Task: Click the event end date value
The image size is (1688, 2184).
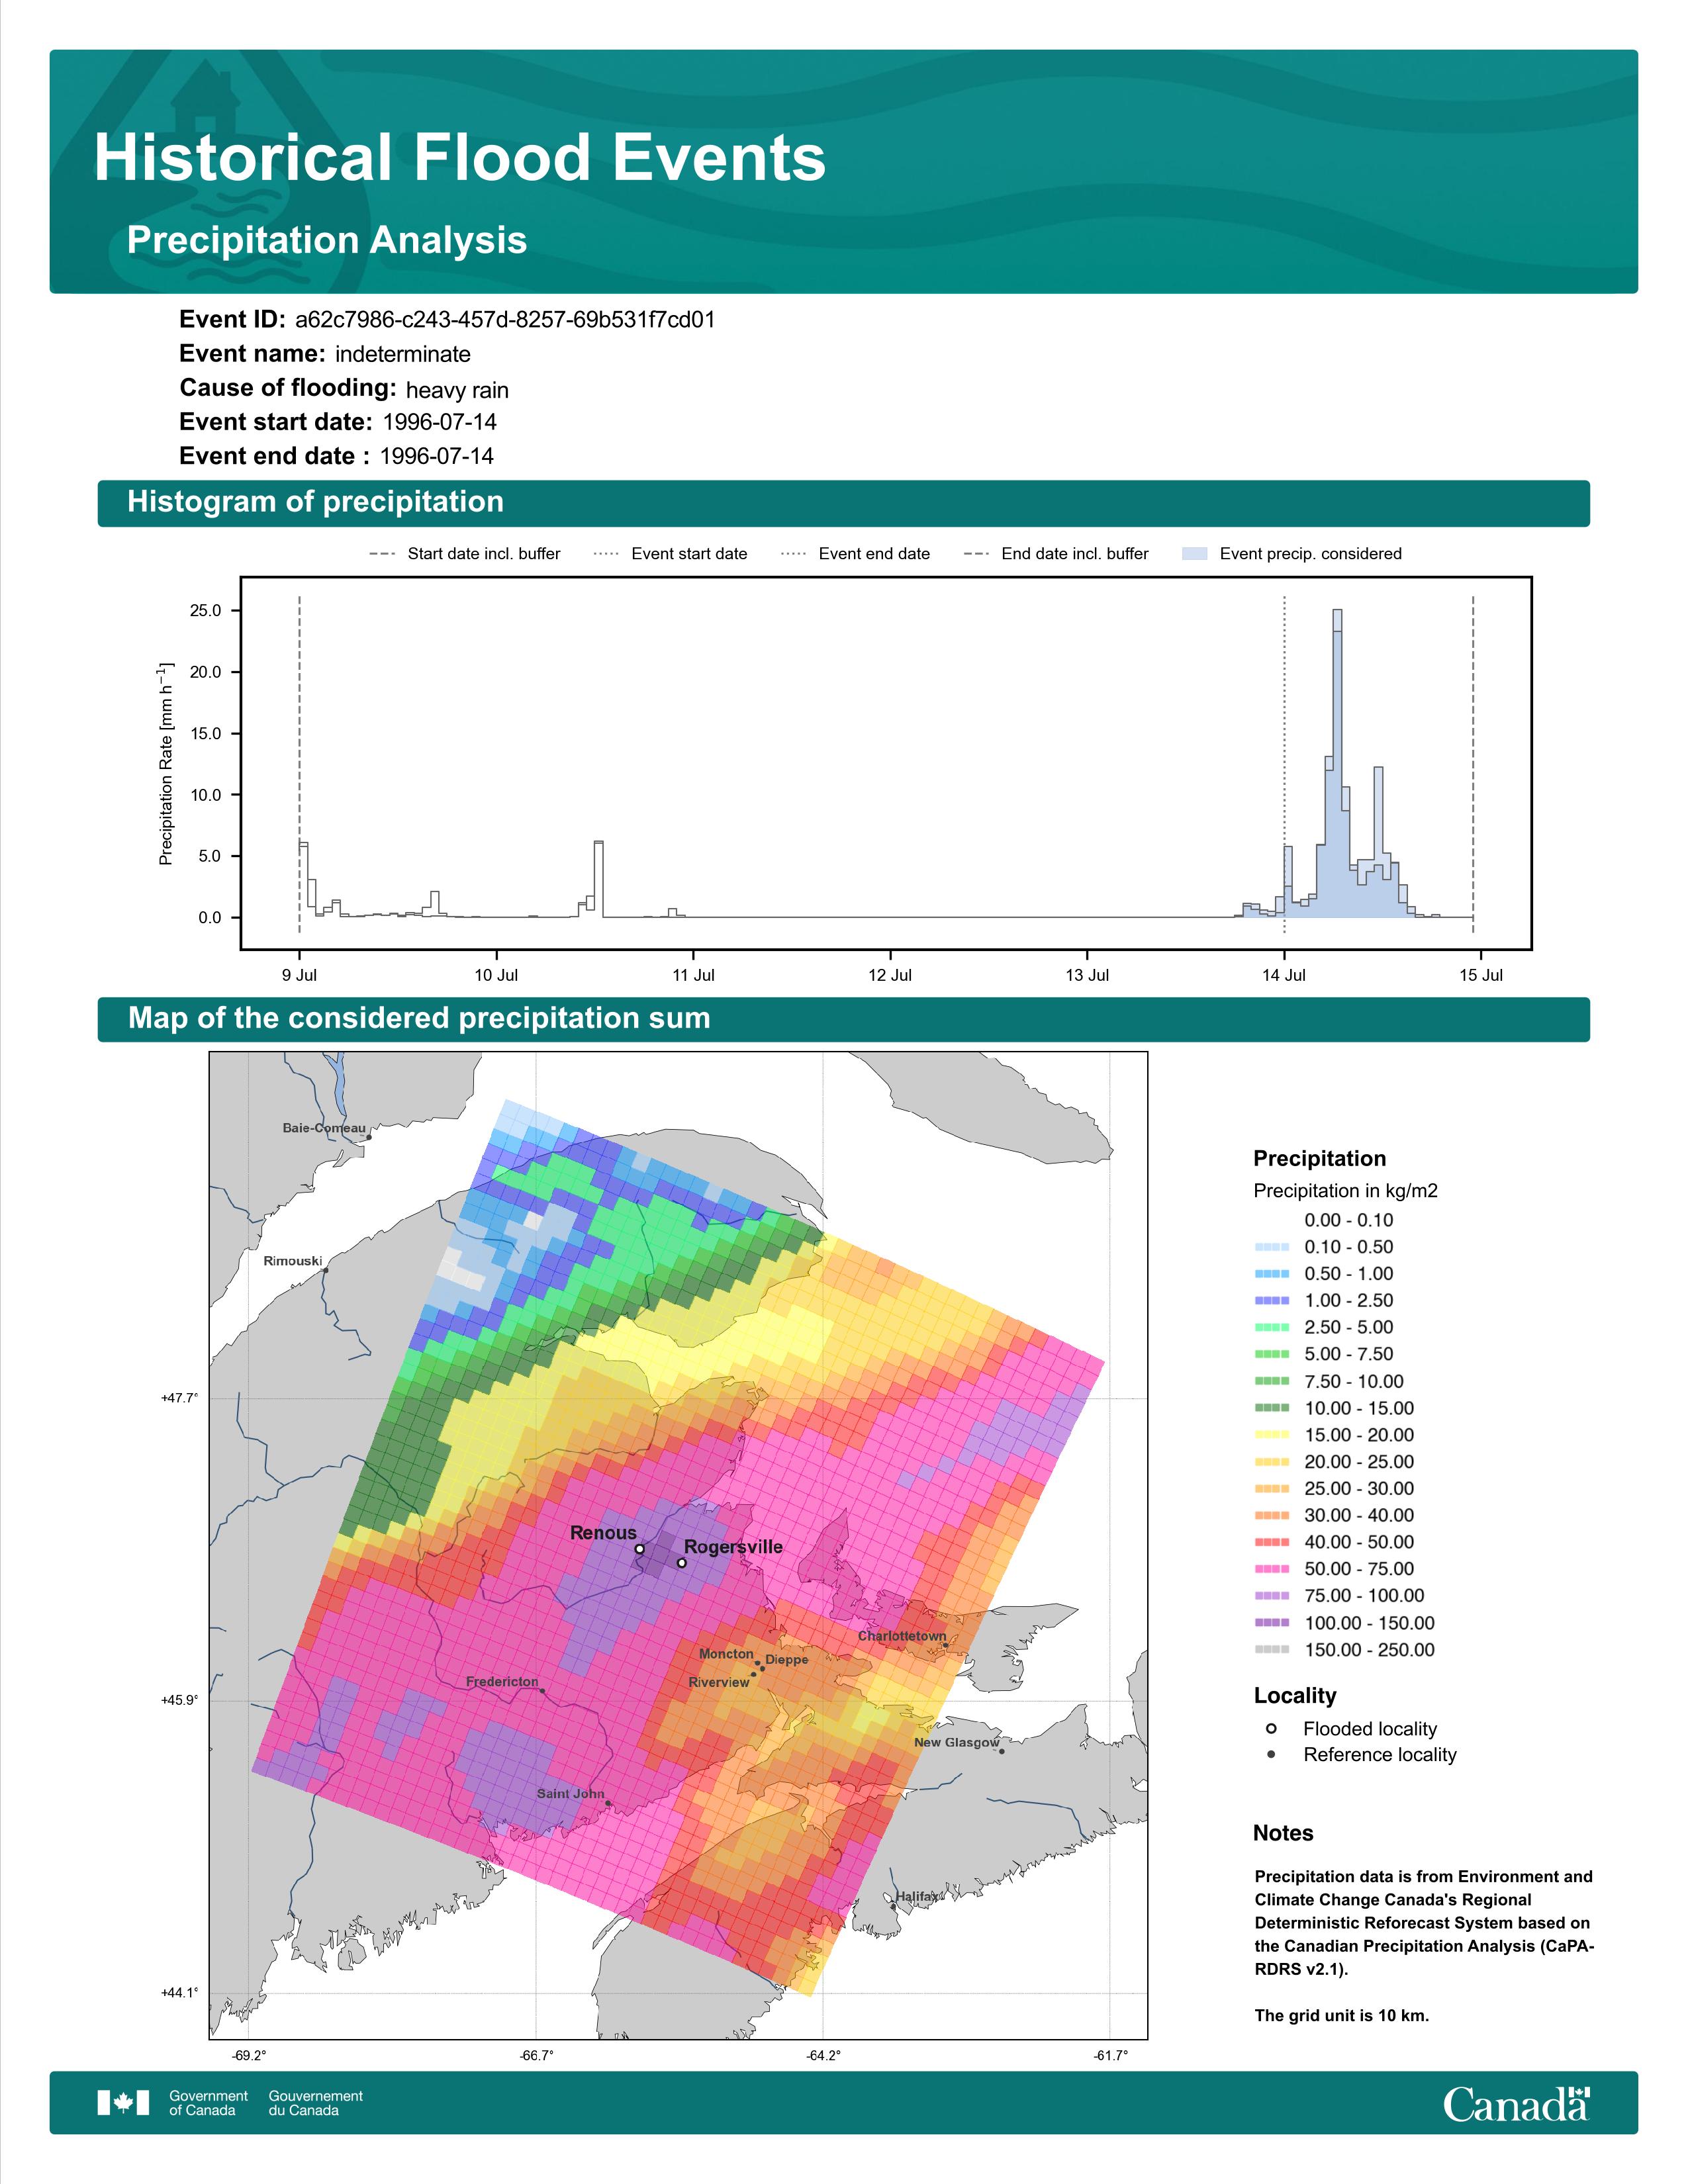Action: [x=437, y=456]
